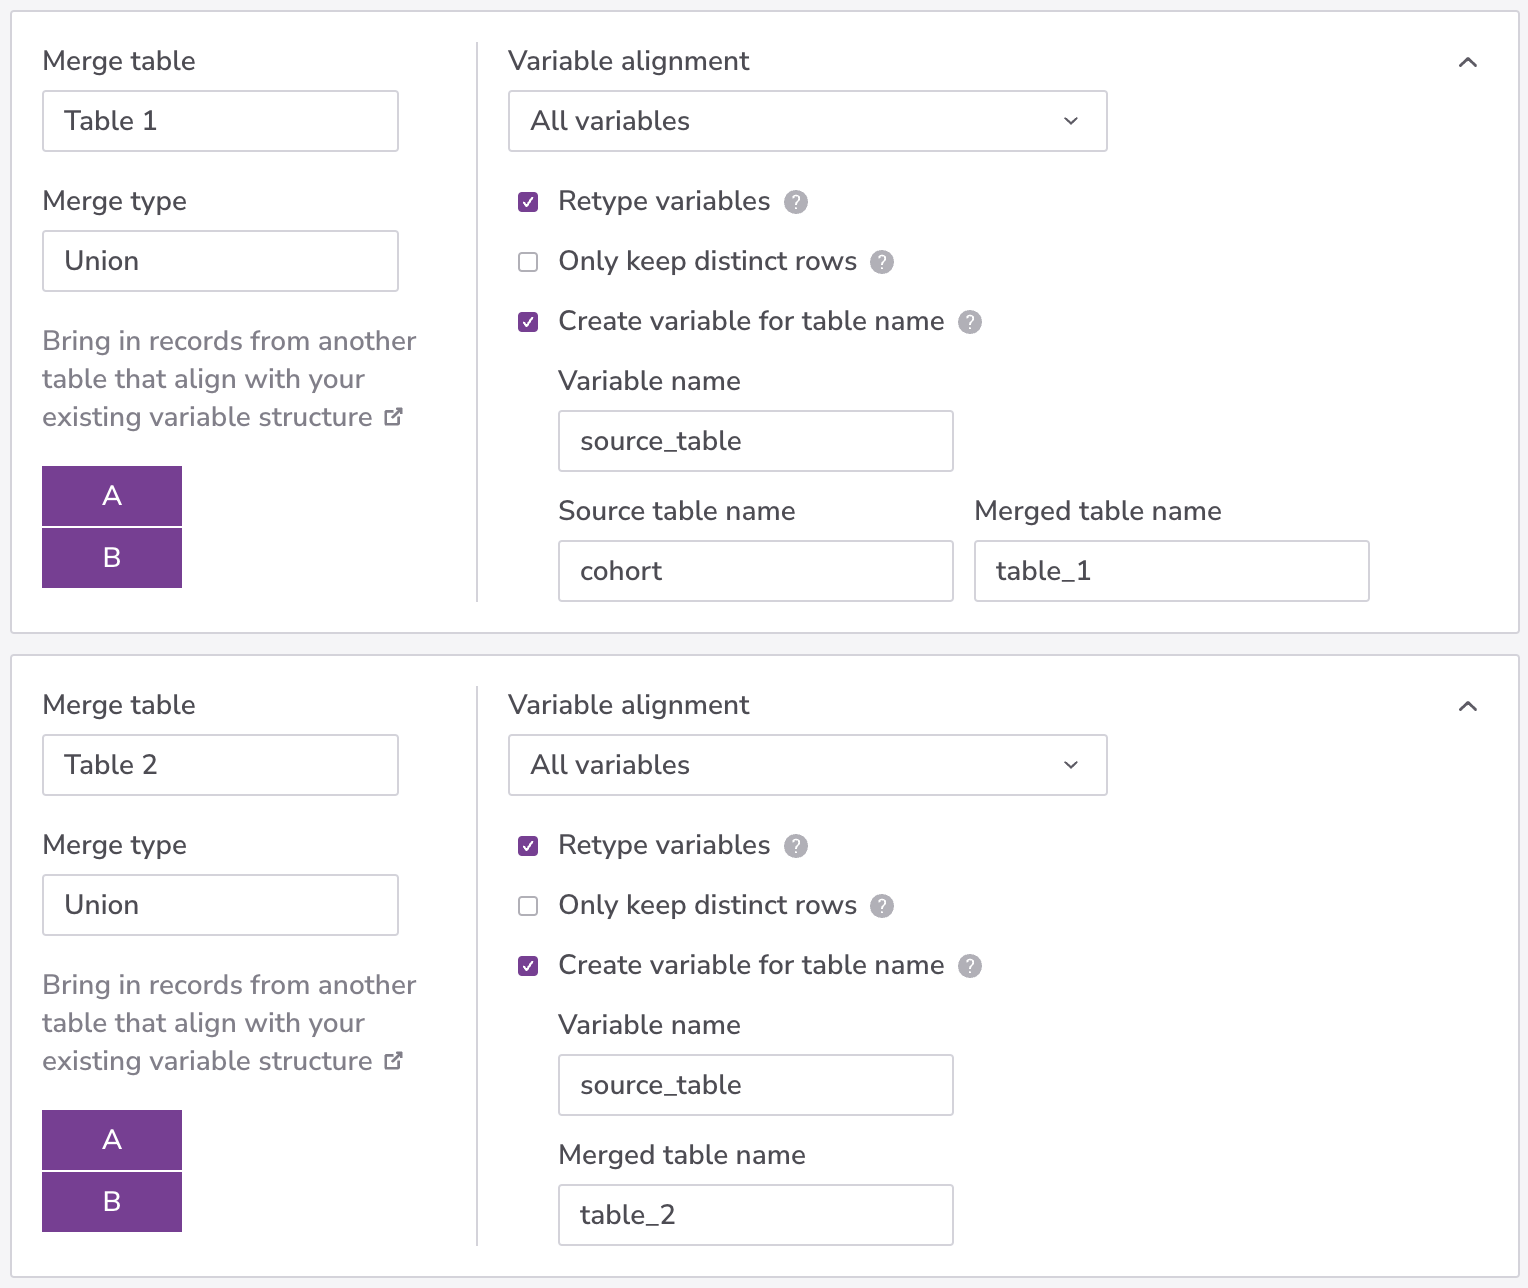The width and height of the screenshot is (1528, 1288).
Task: Open Variable alignment dropdown in Table 2 panel
Action: tap(807, 765)
